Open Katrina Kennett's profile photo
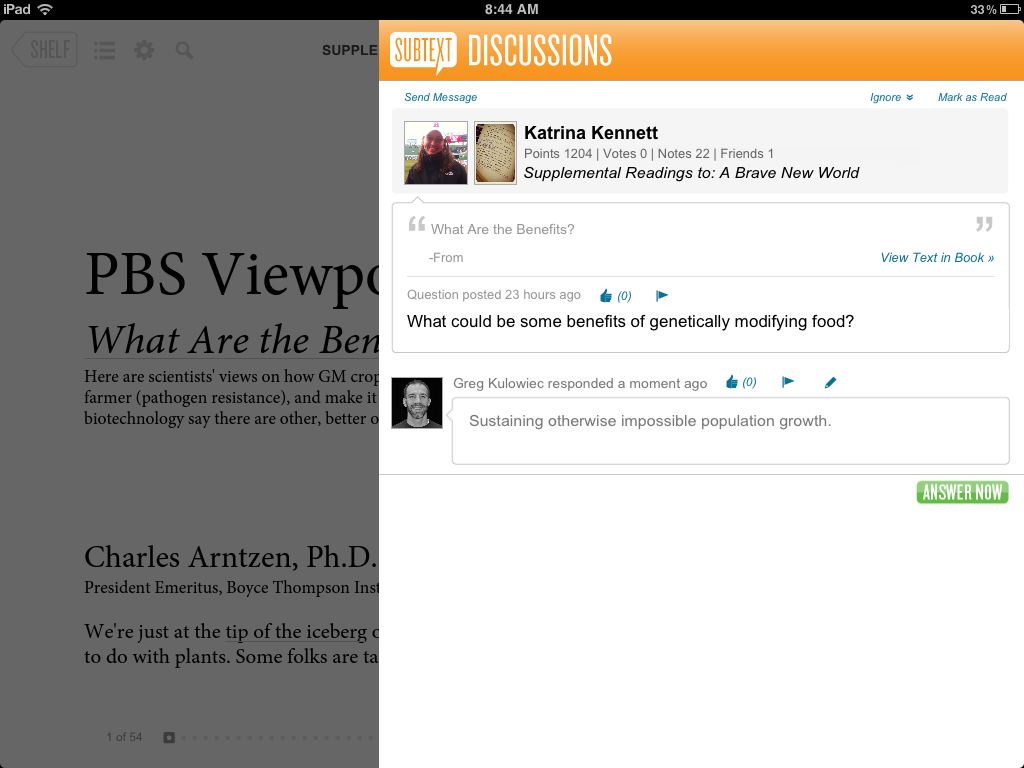The width and height of the screenshot is (1024, 768). [x=435, y=153]
